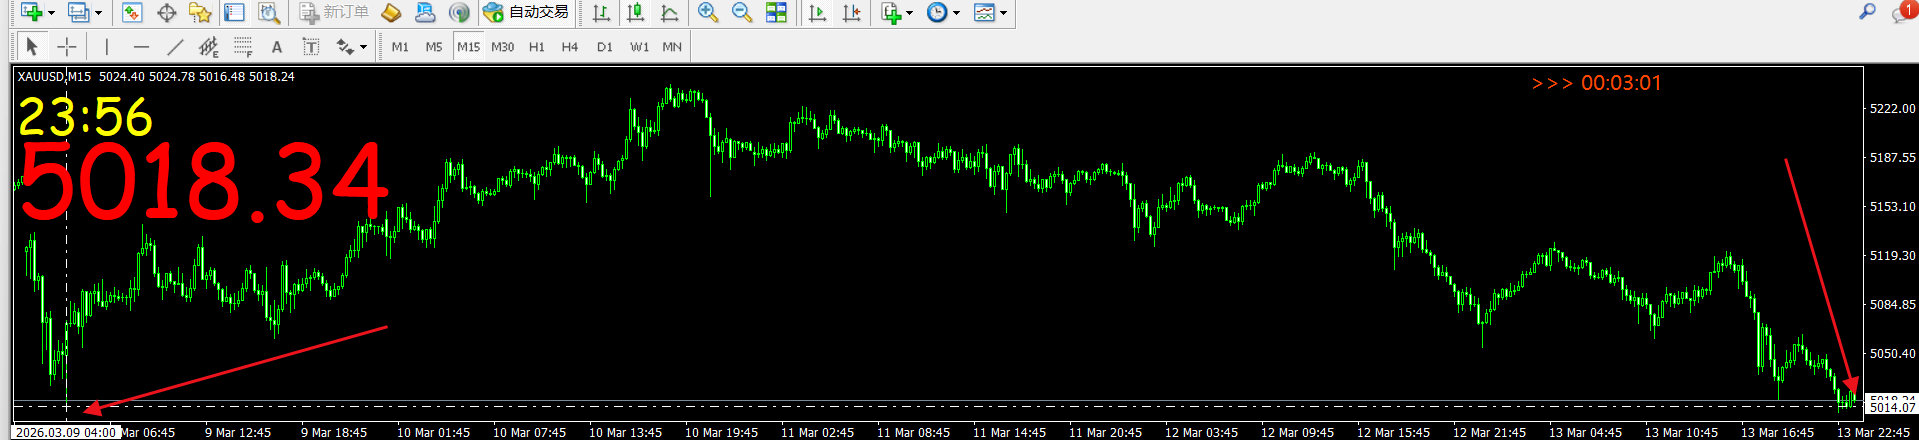Expand new chart dropdown arrow
Viewport: 1919px width, 440px height.
click(x=51, y=13)
